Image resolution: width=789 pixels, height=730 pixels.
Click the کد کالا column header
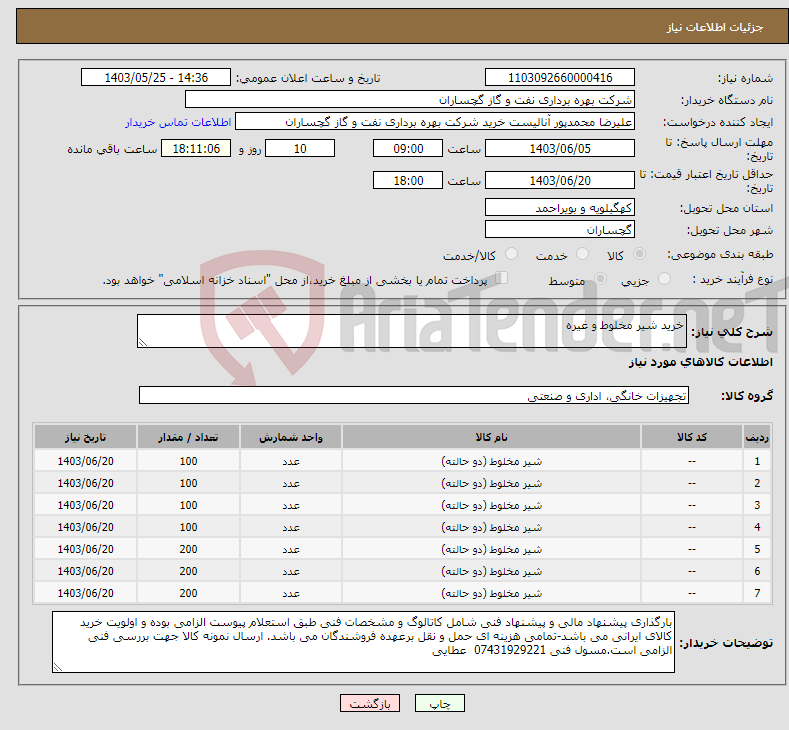pos(692,437)
